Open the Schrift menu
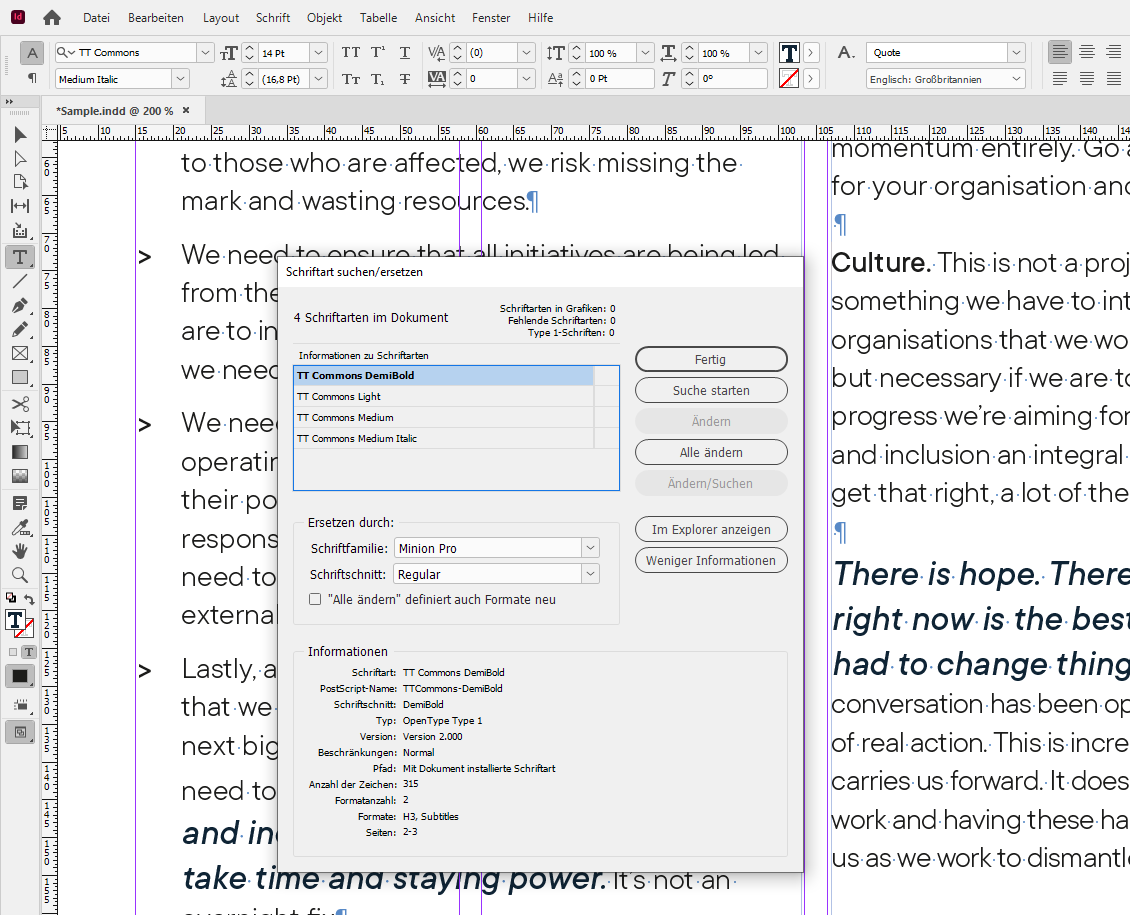The width and height of the screenshot is (1130, 915). click(x=272, y=17)
